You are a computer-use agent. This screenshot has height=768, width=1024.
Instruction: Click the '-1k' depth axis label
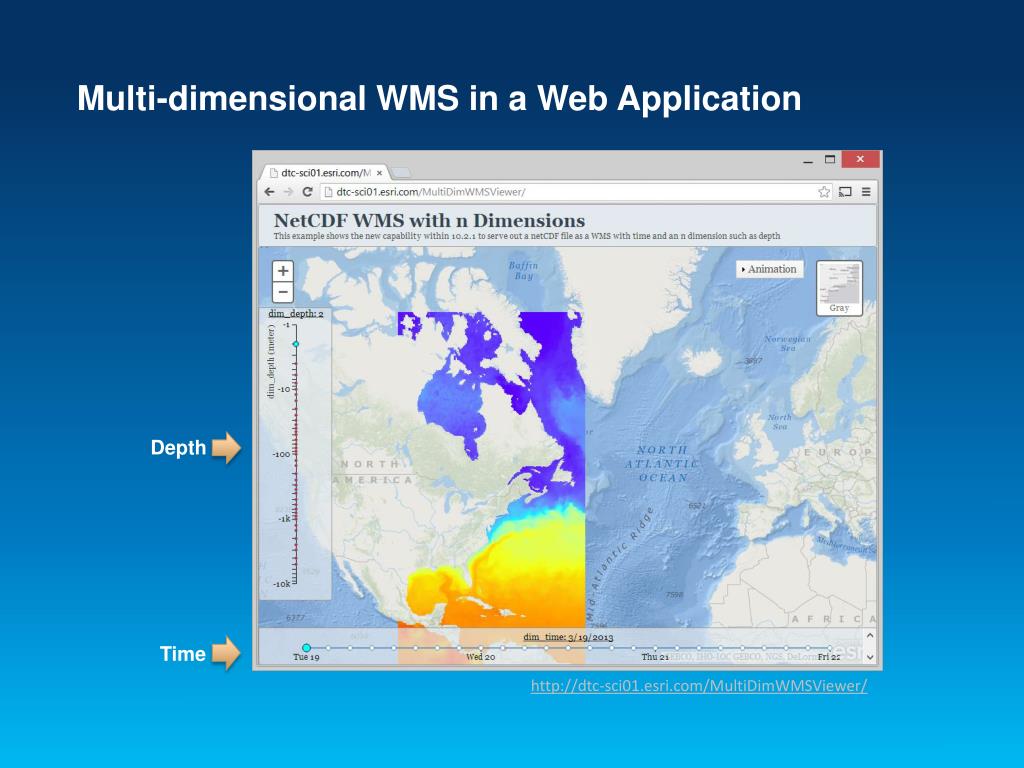284,519
